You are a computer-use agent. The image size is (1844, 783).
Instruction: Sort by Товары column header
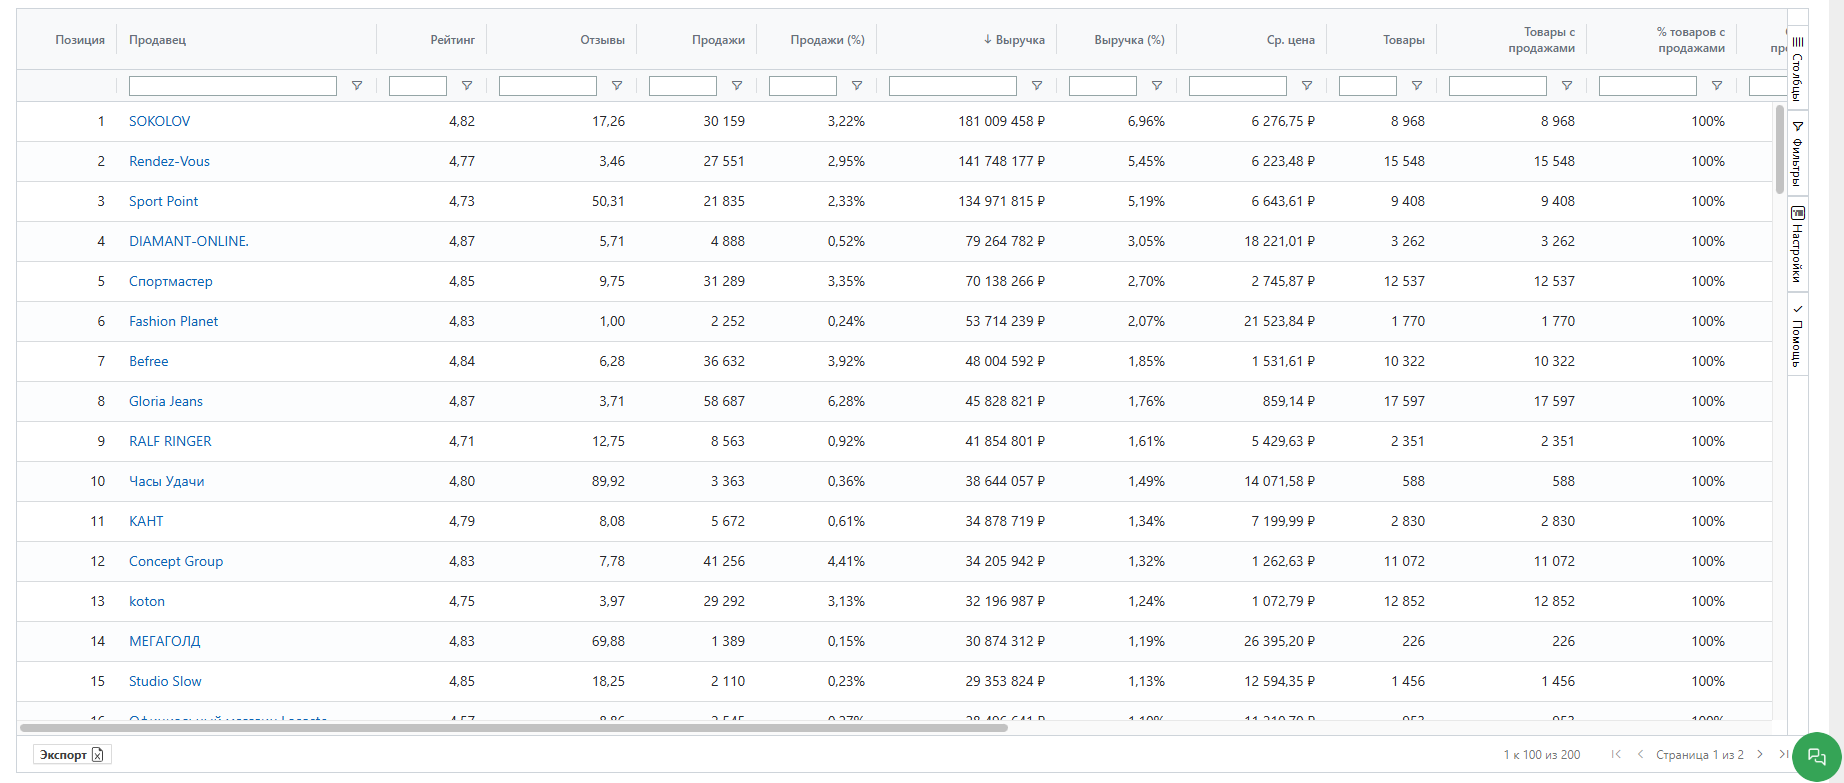tap(1404, 40)
